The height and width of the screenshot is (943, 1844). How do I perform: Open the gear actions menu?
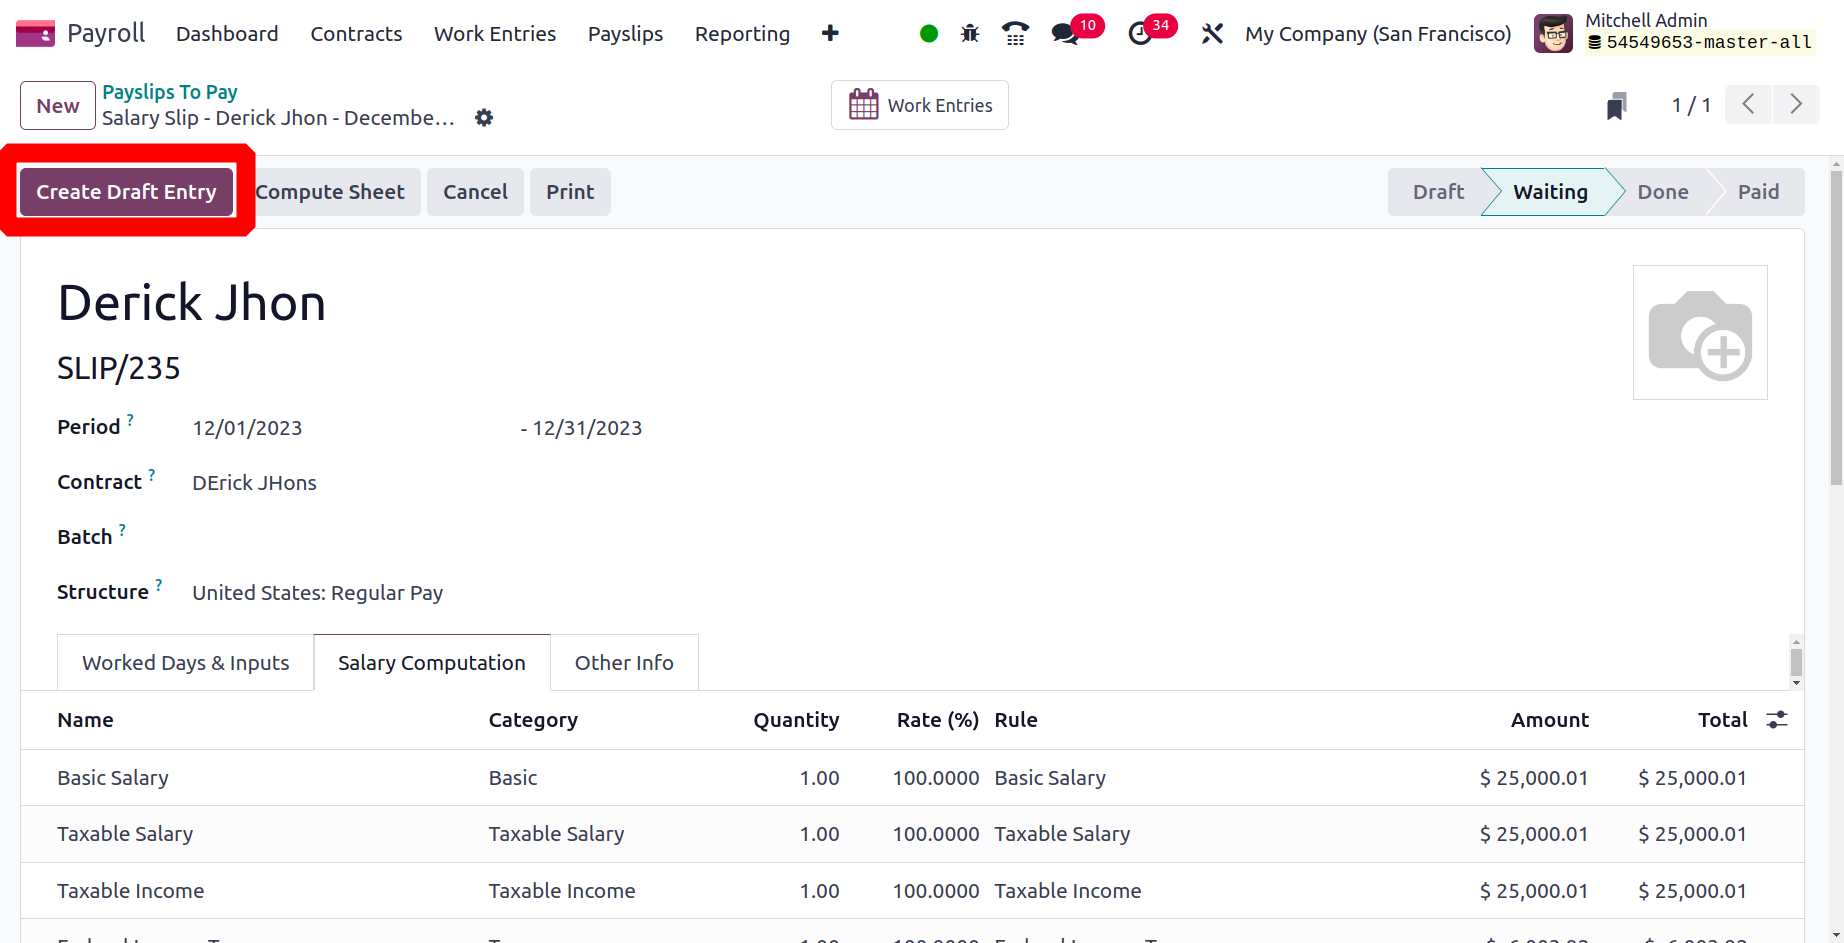484,118
